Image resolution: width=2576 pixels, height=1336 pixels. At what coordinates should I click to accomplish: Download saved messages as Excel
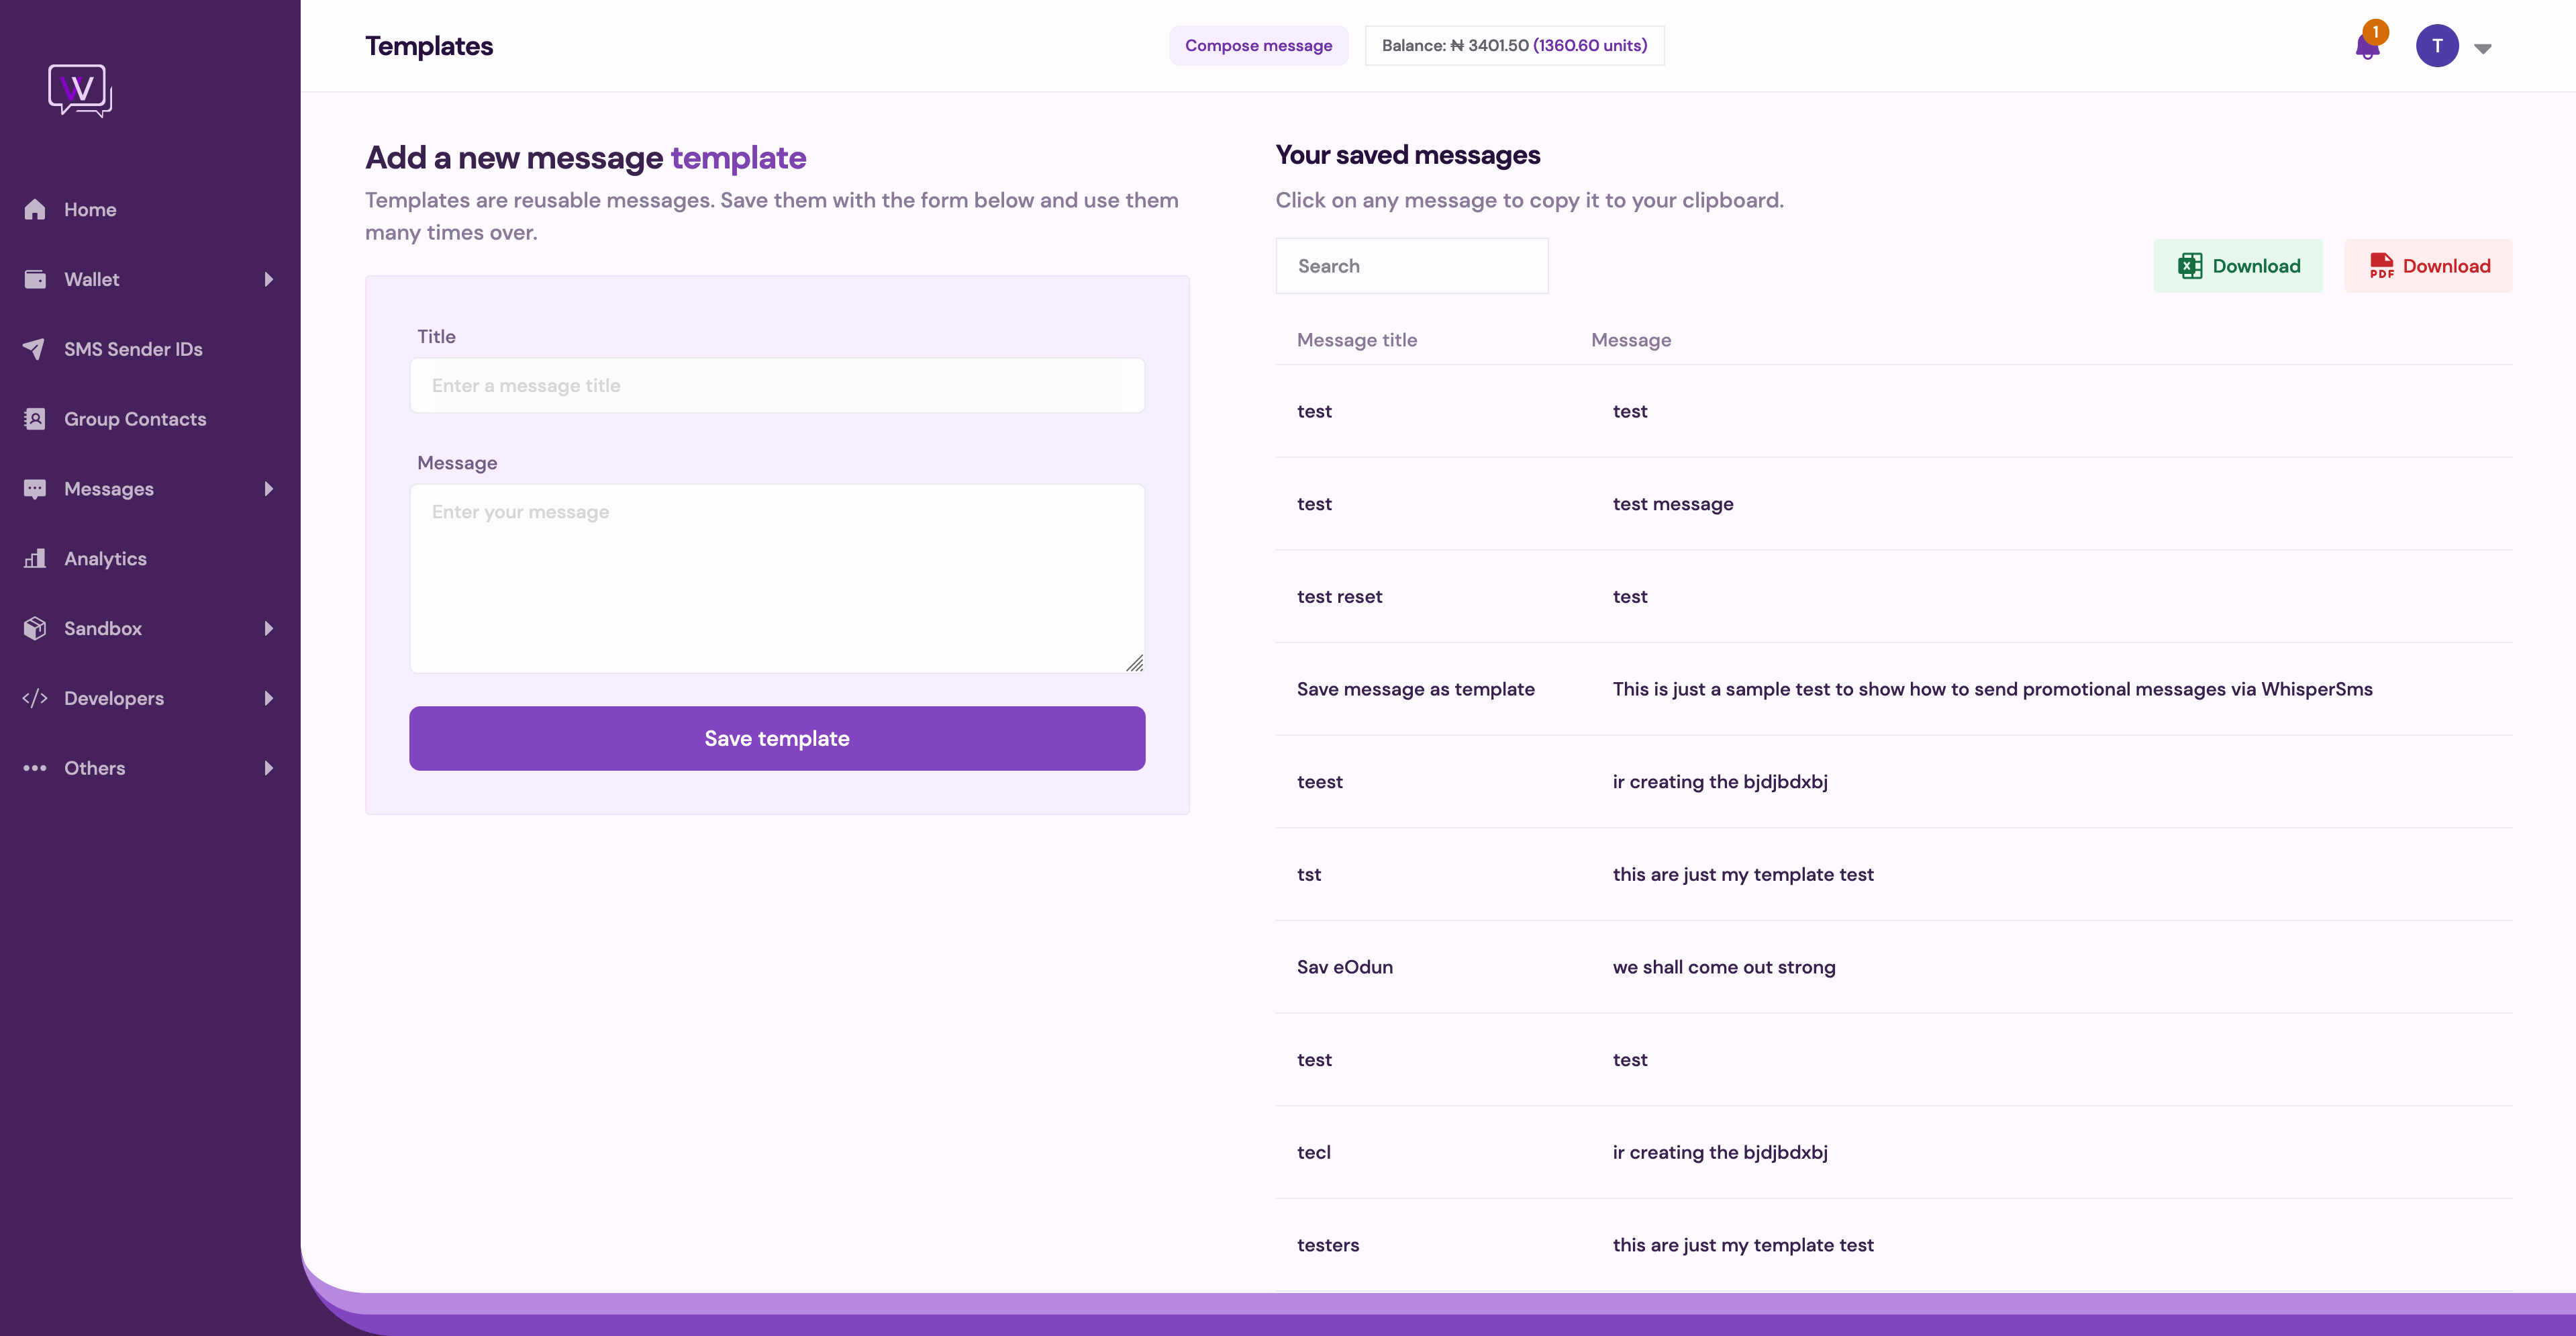(x=2238, y=266)
